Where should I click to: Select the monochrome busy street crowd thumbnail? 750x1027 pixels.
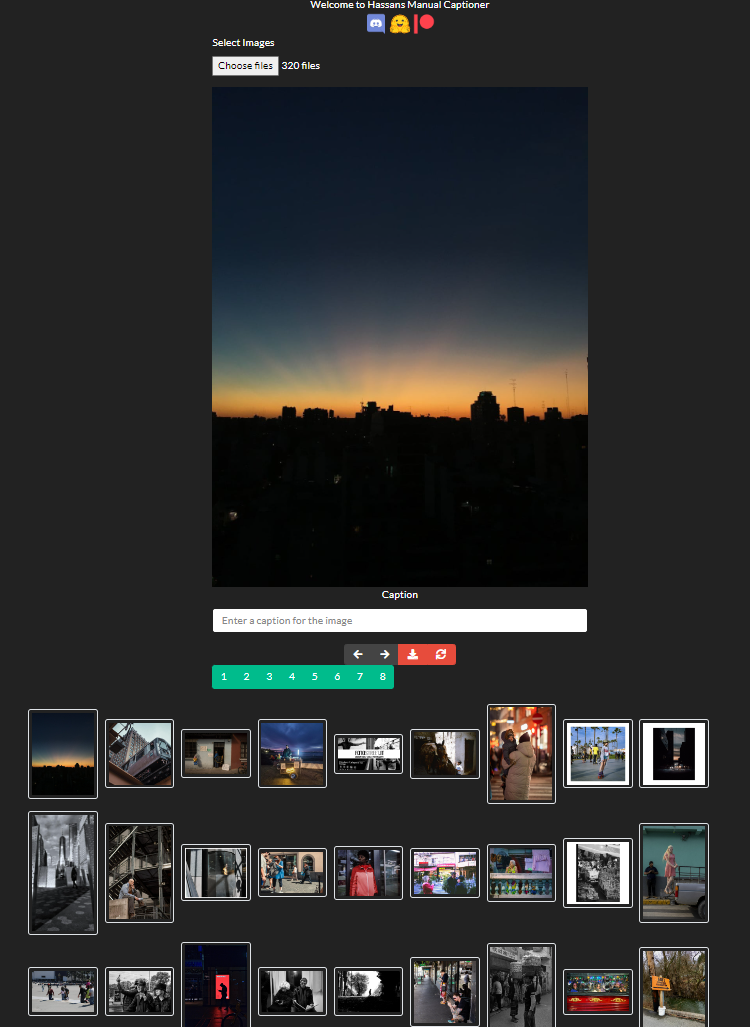click(x=521, y=986)
